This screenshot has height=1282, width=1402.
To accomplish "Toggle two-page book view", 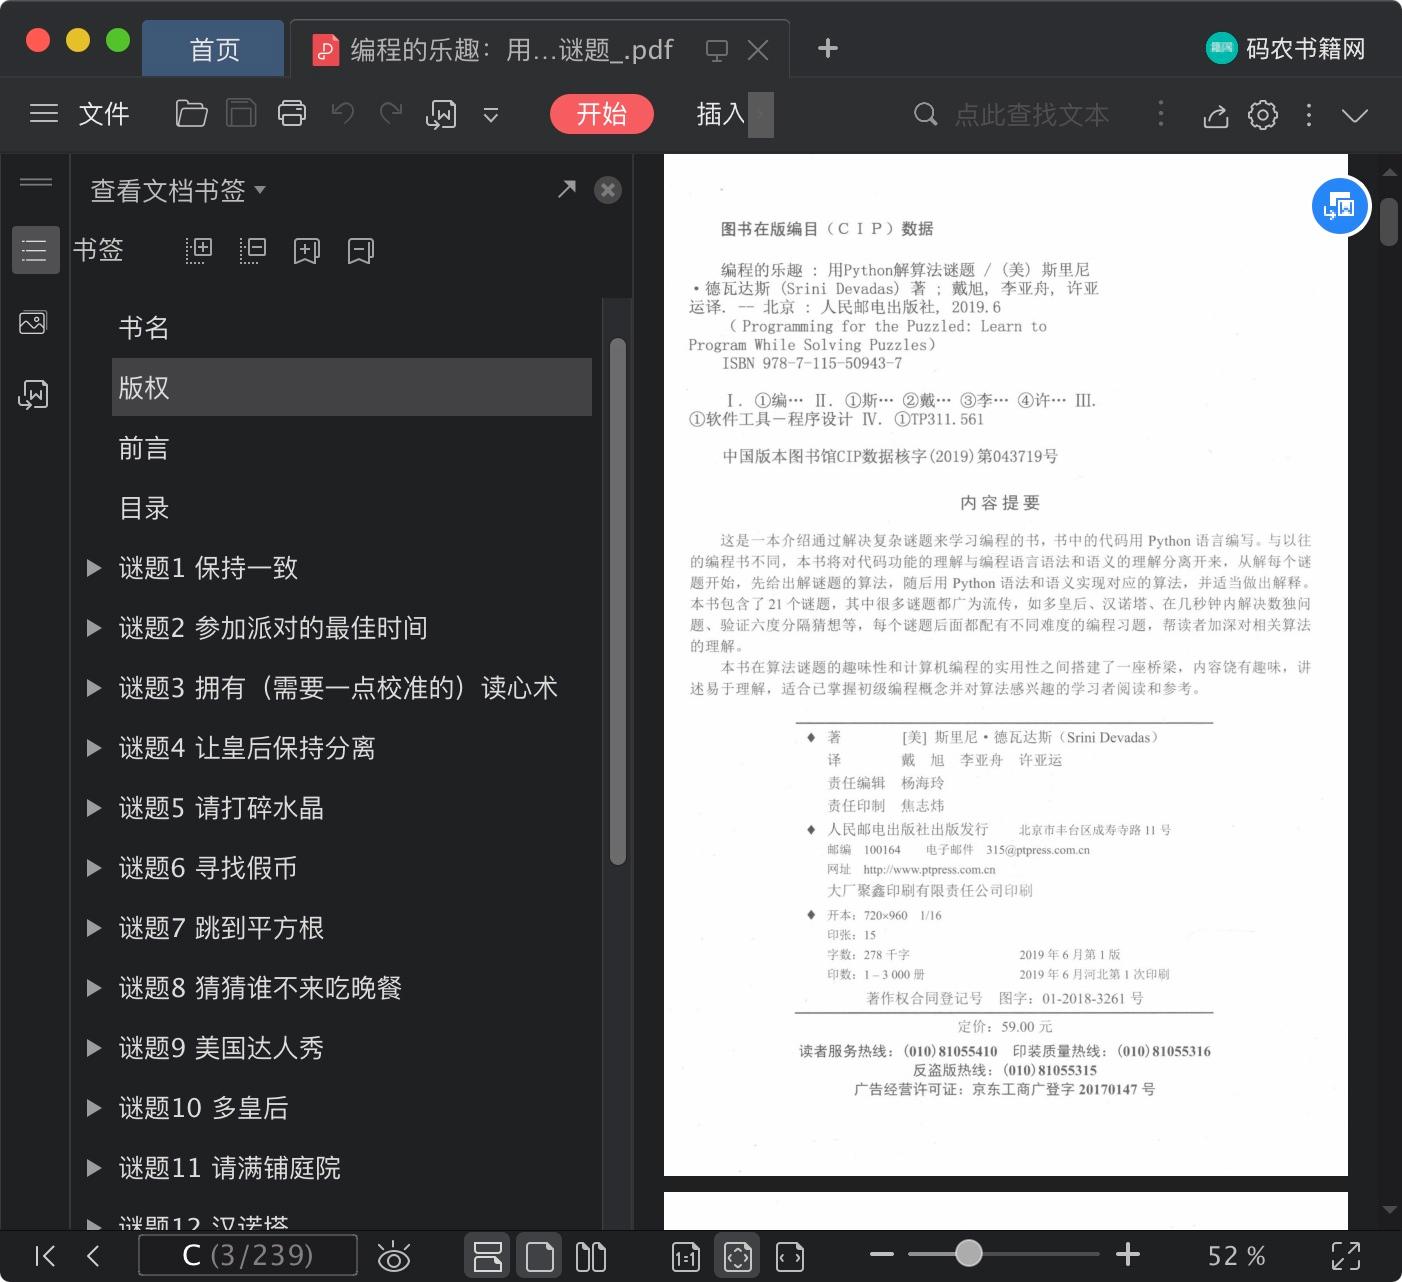I will point(591,1256).
